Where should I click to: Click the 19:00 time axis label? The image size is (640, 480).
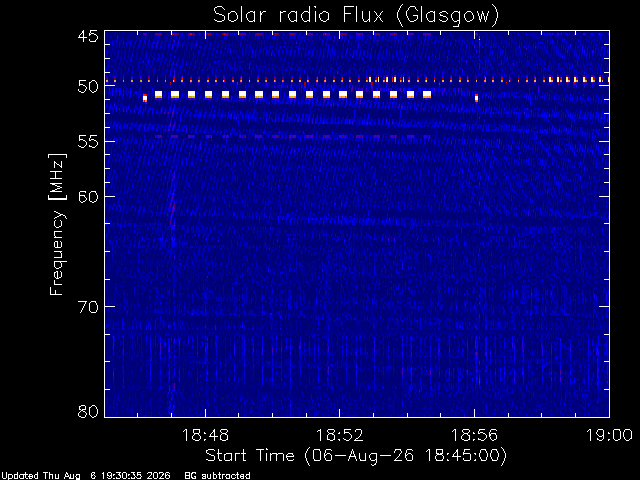click(x=609, y=435)
